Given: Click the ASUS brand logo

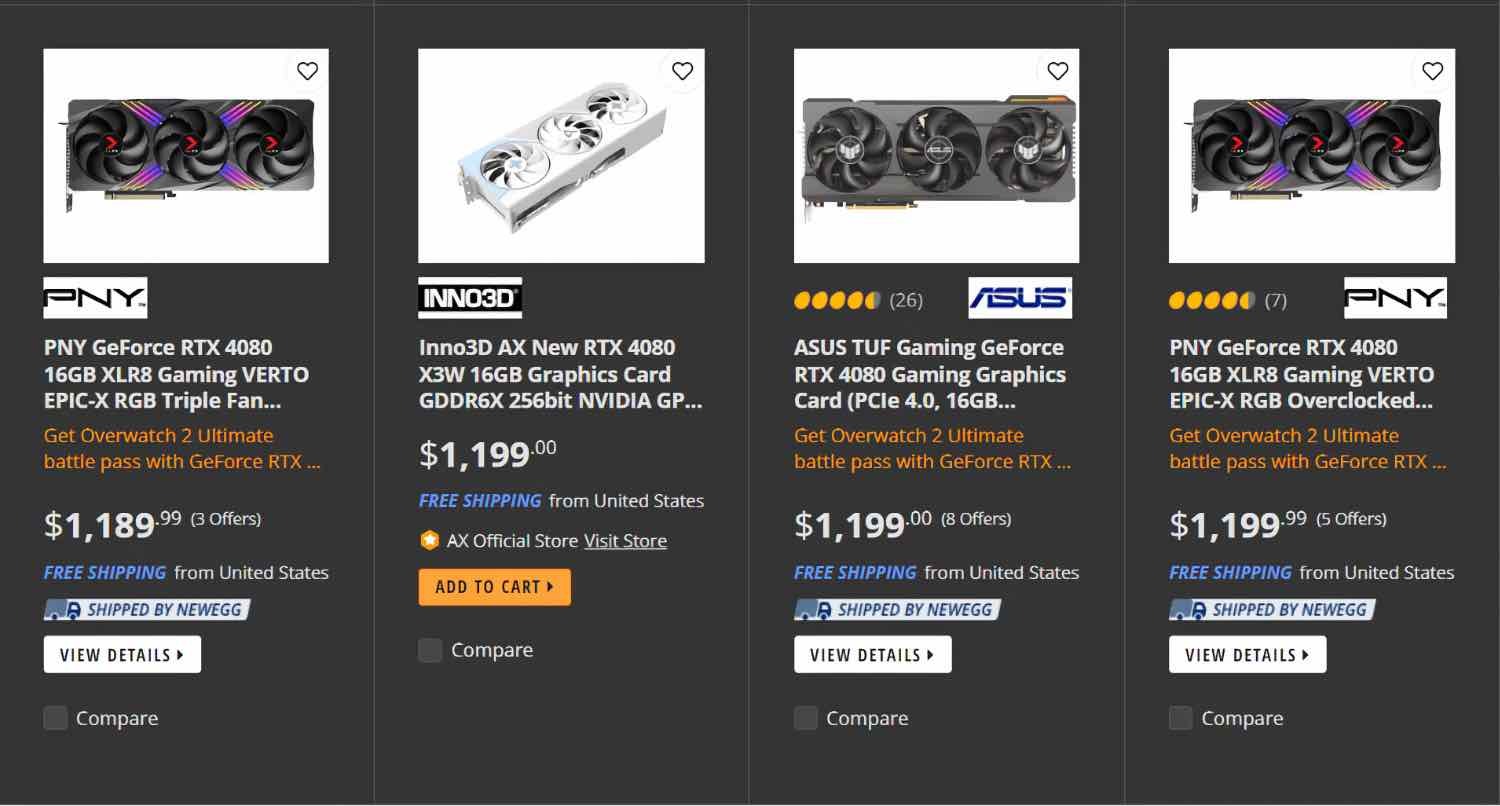Looking at the screenshot, I should pos(1020,298).
